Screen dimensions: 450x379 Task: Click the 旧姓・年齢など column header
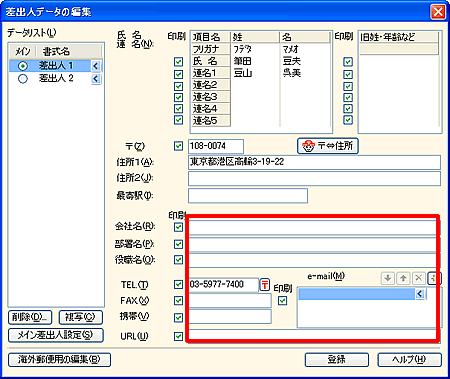[x=399, y=37]
